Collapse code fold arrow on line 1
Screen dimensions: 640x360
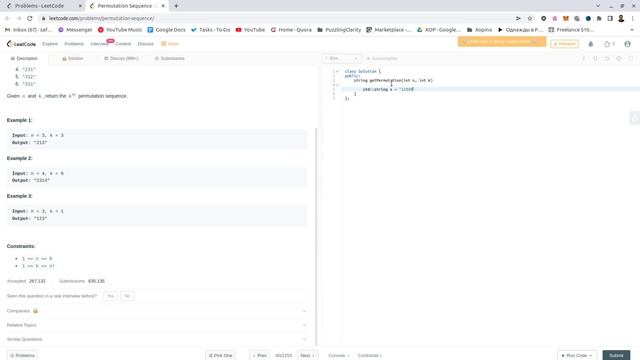pos(337,71)
